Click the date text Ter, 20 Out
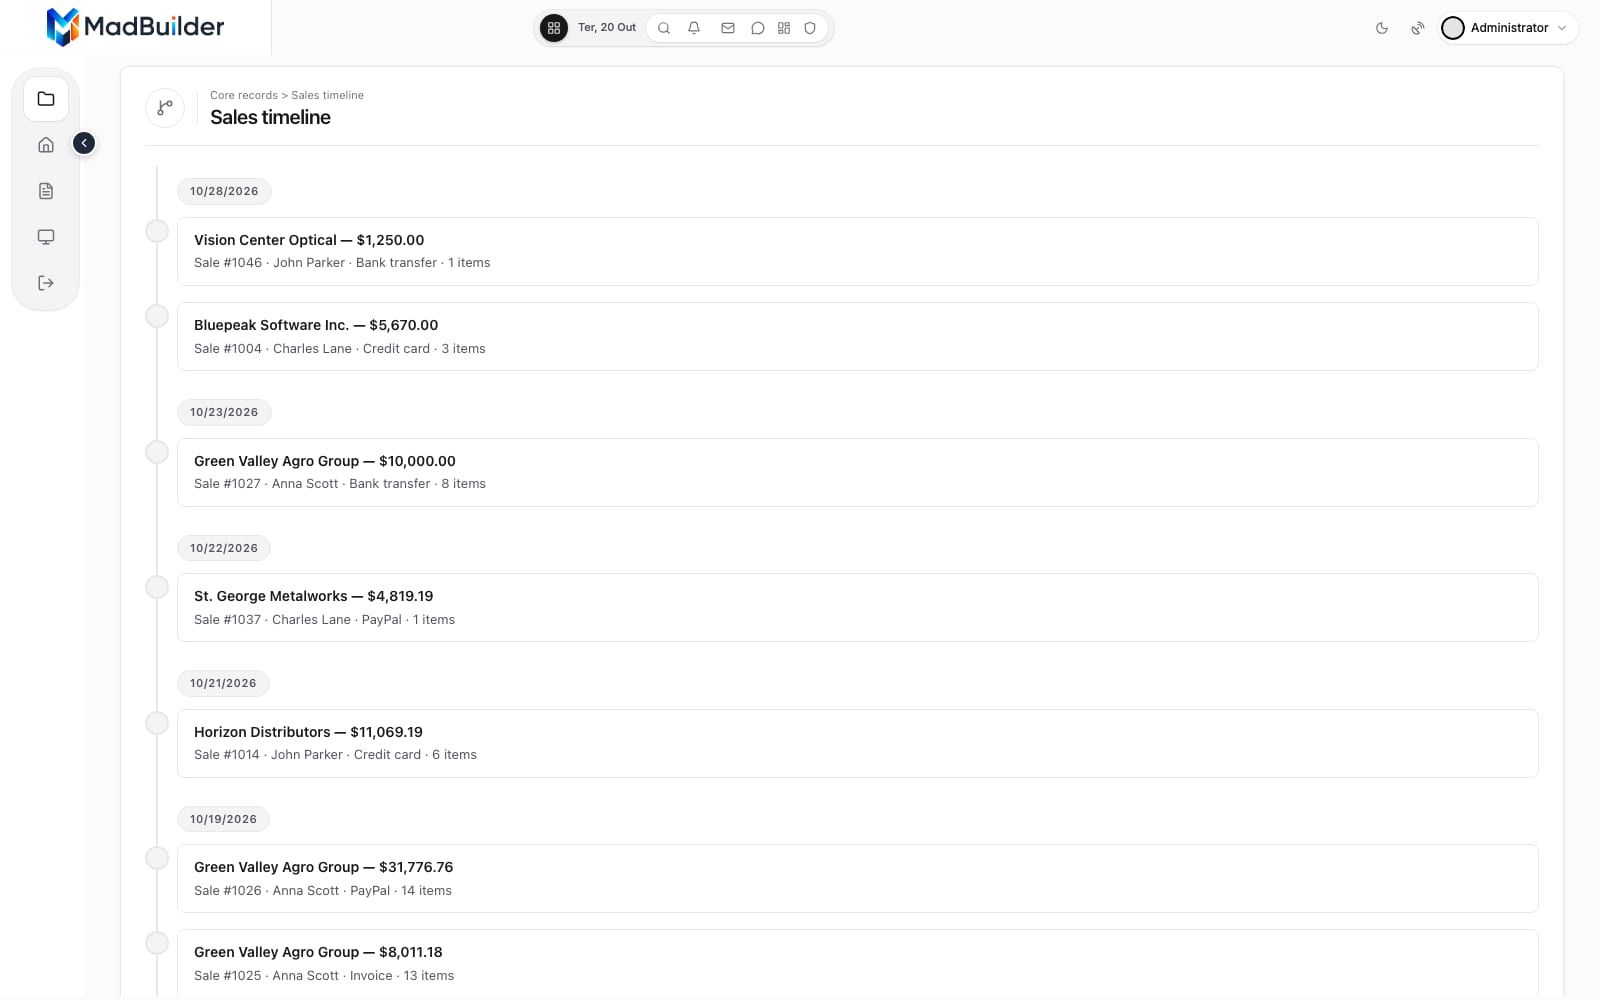1600x1000 pixels. [x=607, y=28]
